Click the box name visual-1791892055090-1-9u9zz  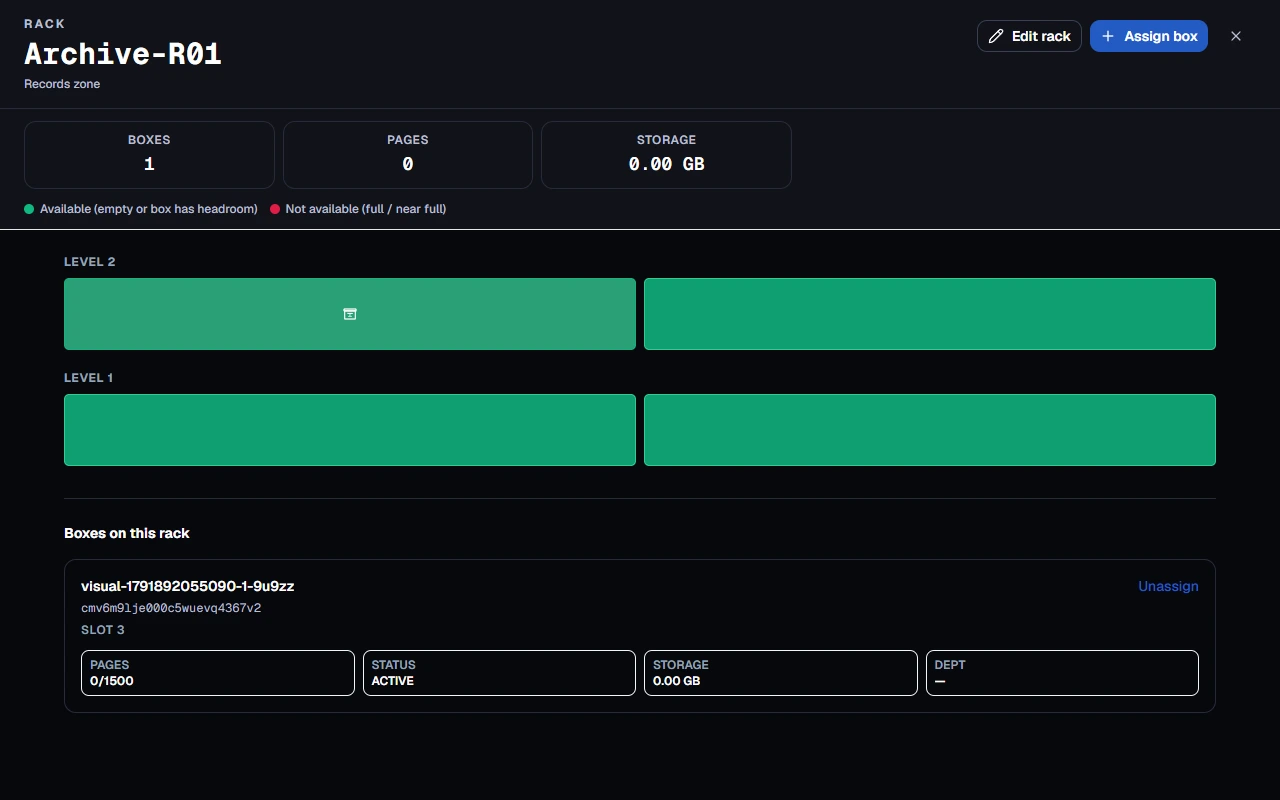pos(188,586)
